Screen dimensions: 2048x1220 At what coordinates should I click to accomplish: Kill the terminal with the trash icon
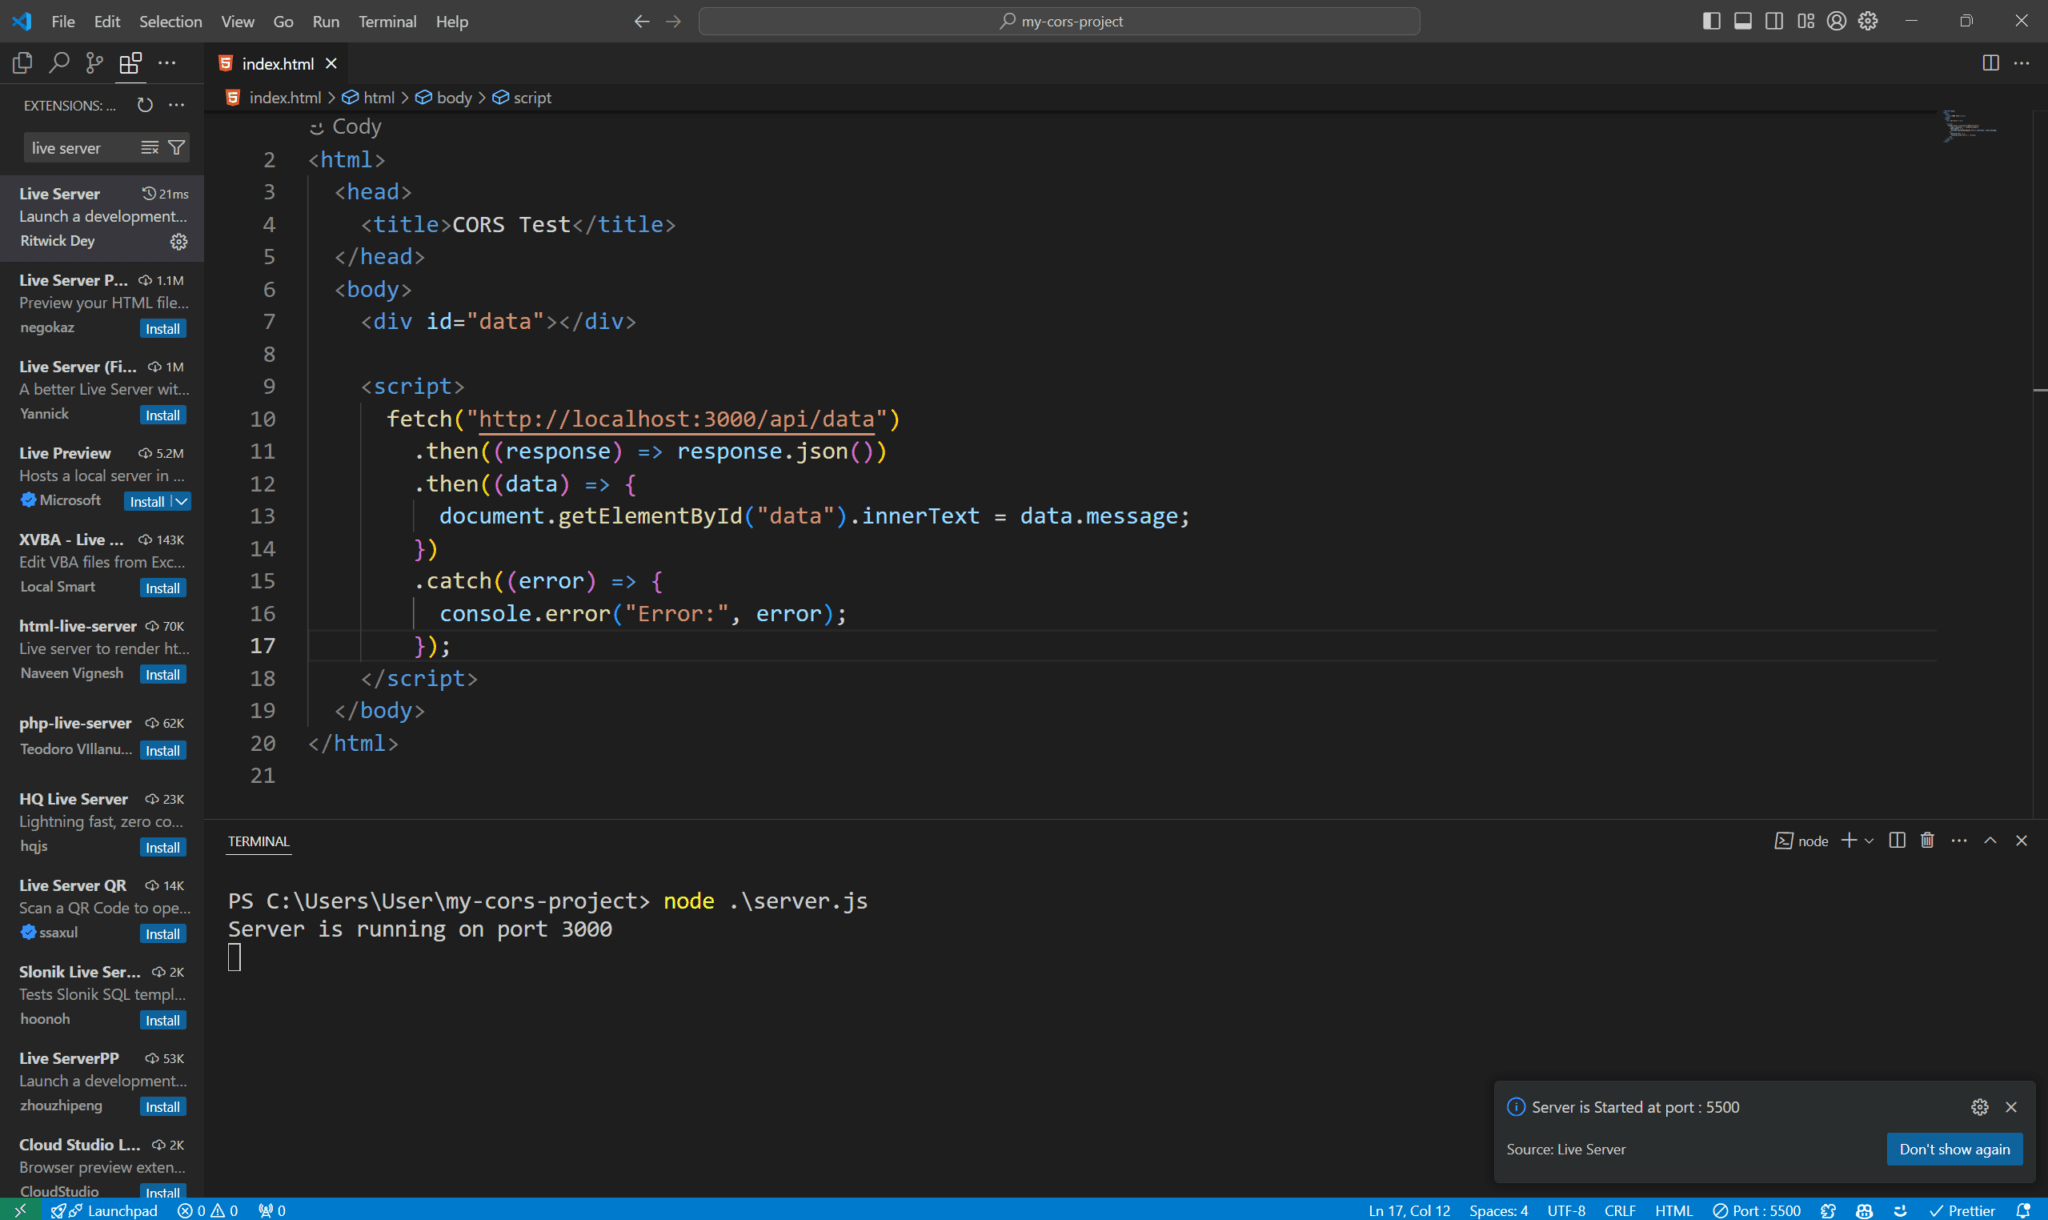(x=1926, y=840)
